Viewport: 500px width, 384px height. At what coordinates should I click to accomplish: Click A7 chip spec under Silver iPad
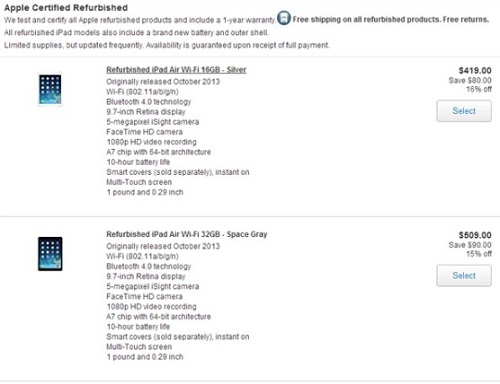[159, 152]
